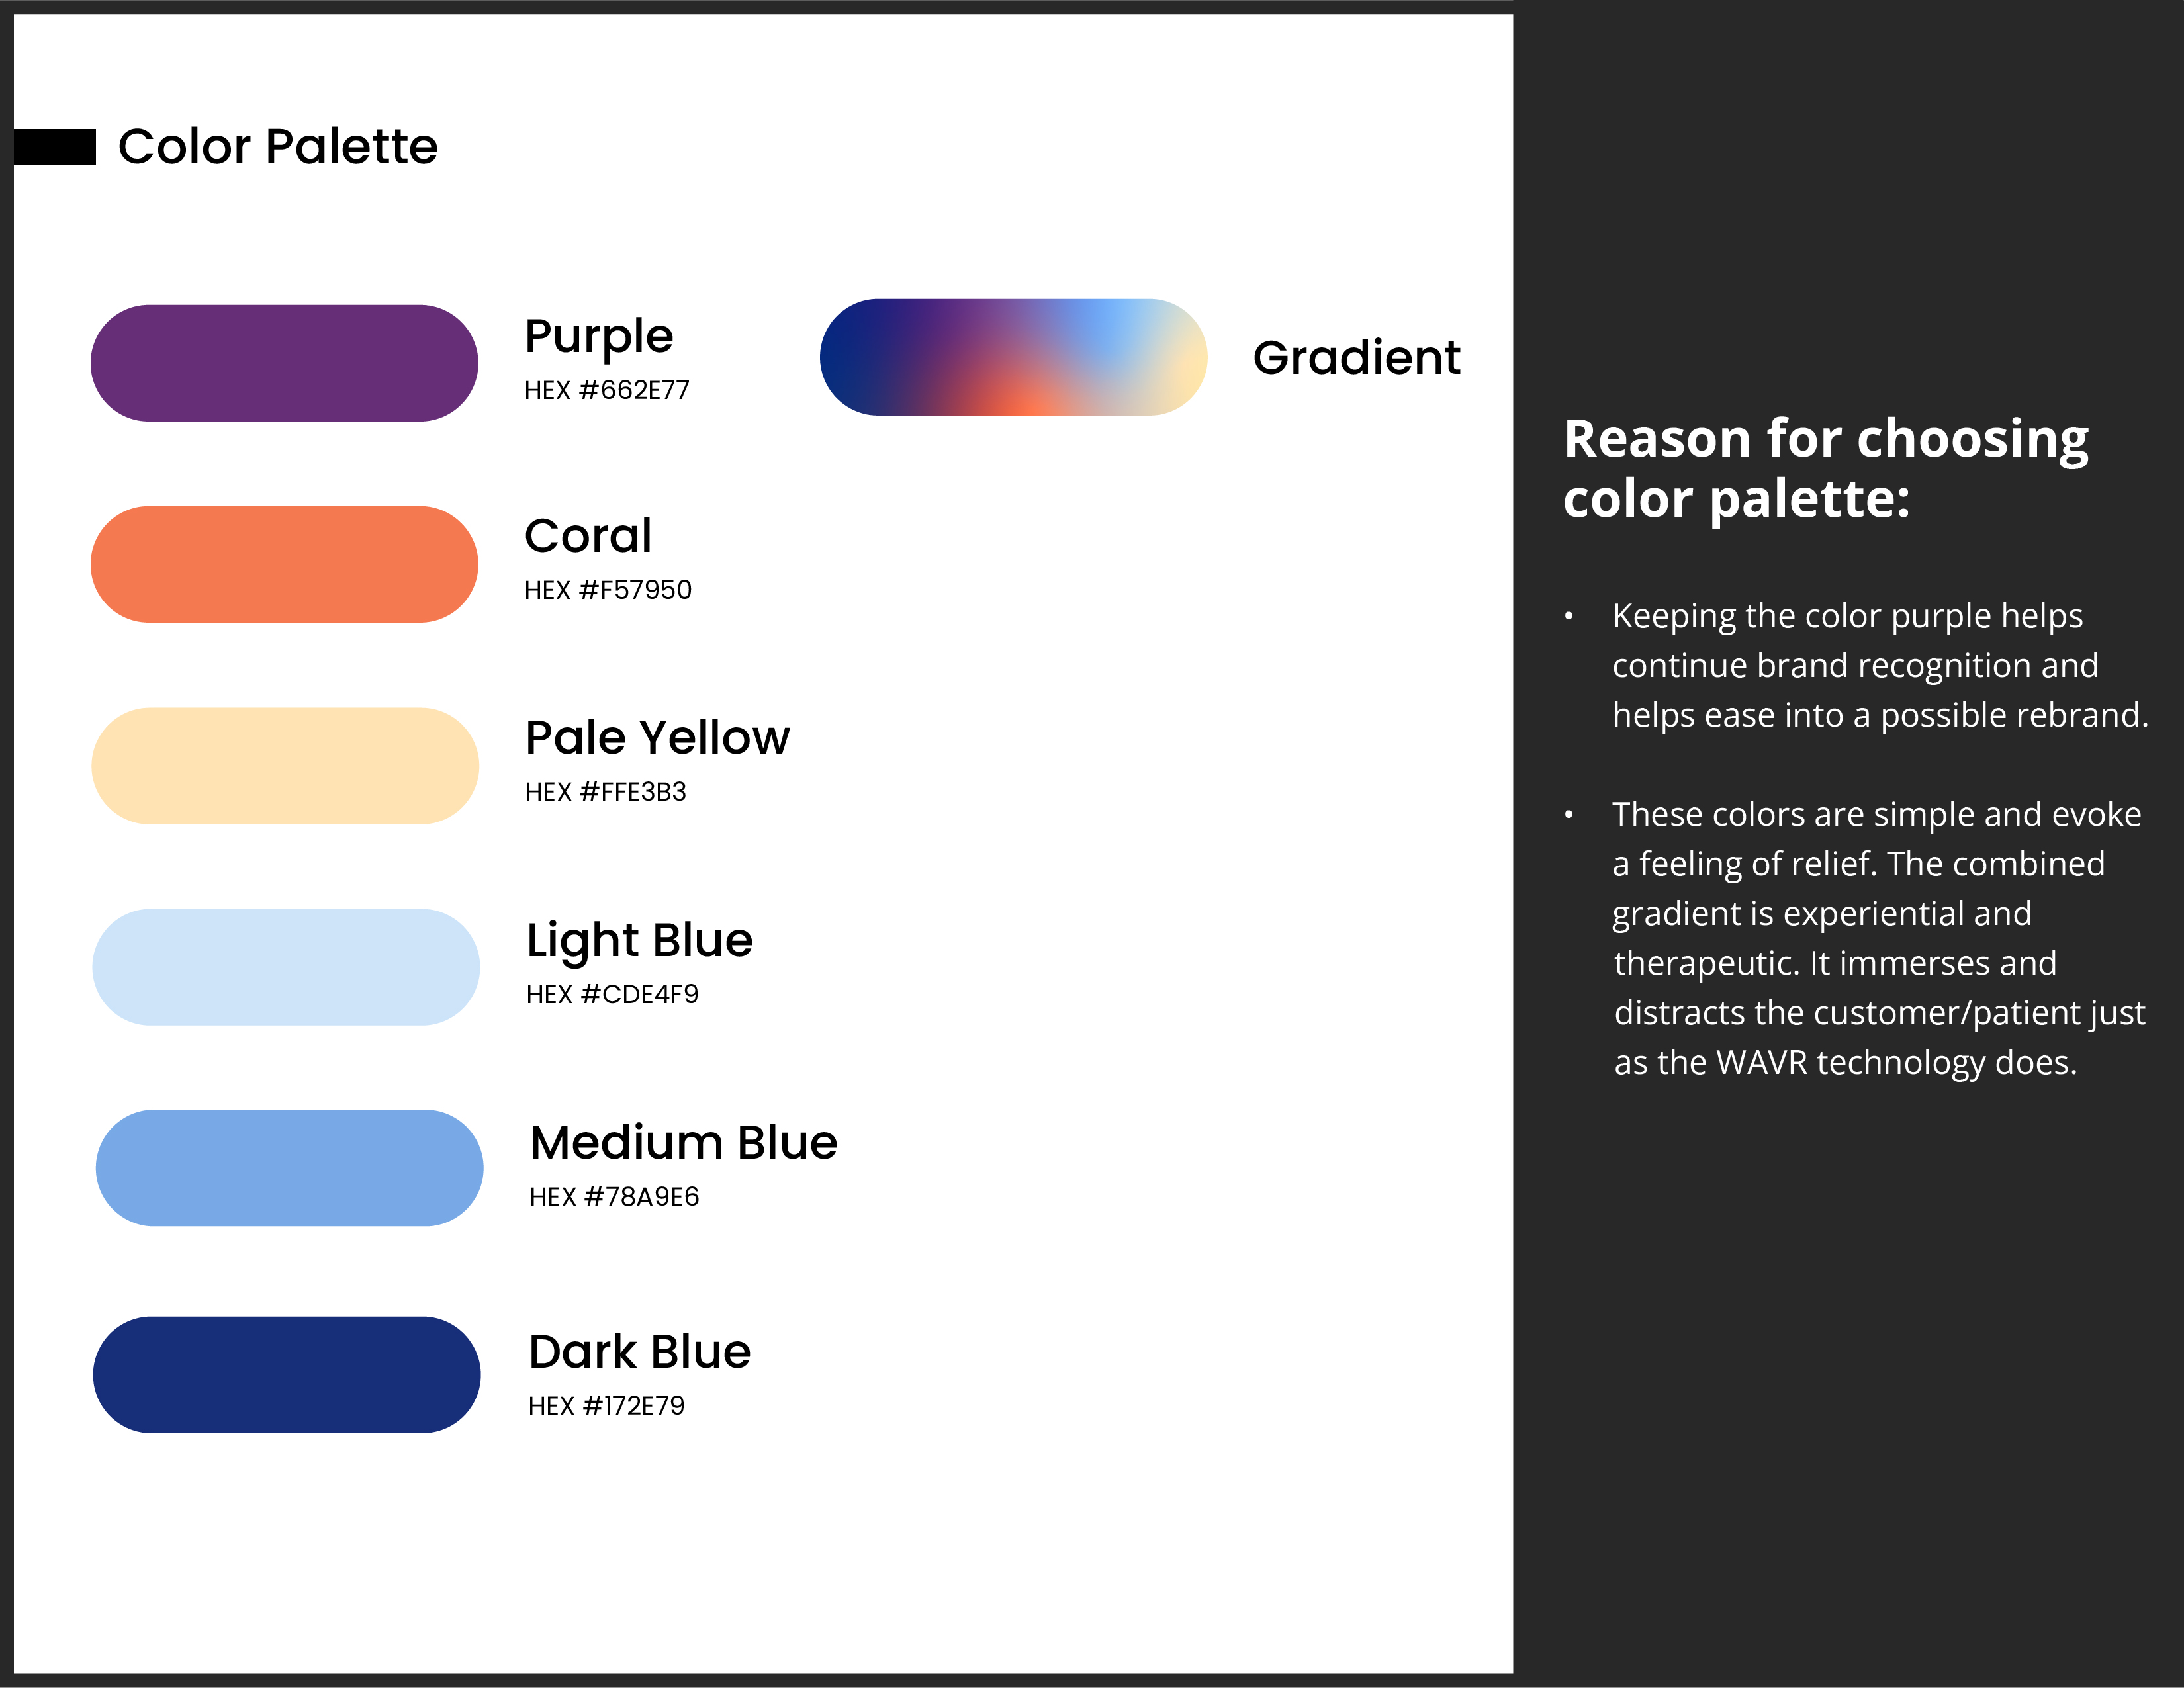Image resolution: width=2184 pixels, height=1688 pixels.
Task: Select the Dark Blue color swatch
Action: 287,1375
